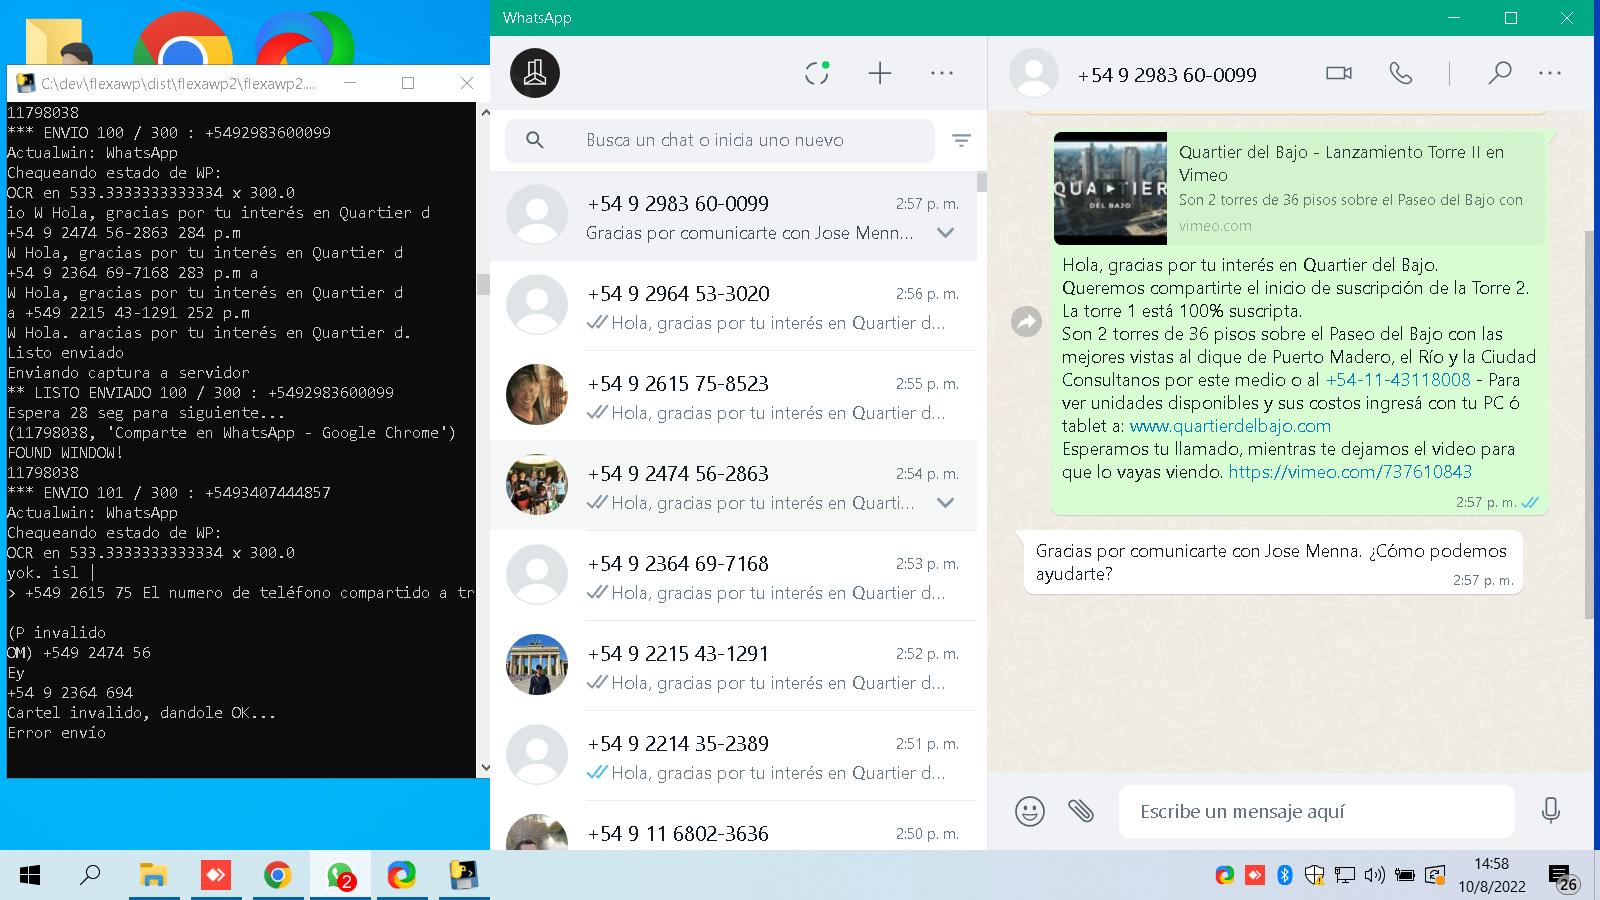
Task: Click the chat search input field
Action: point(719,140)
